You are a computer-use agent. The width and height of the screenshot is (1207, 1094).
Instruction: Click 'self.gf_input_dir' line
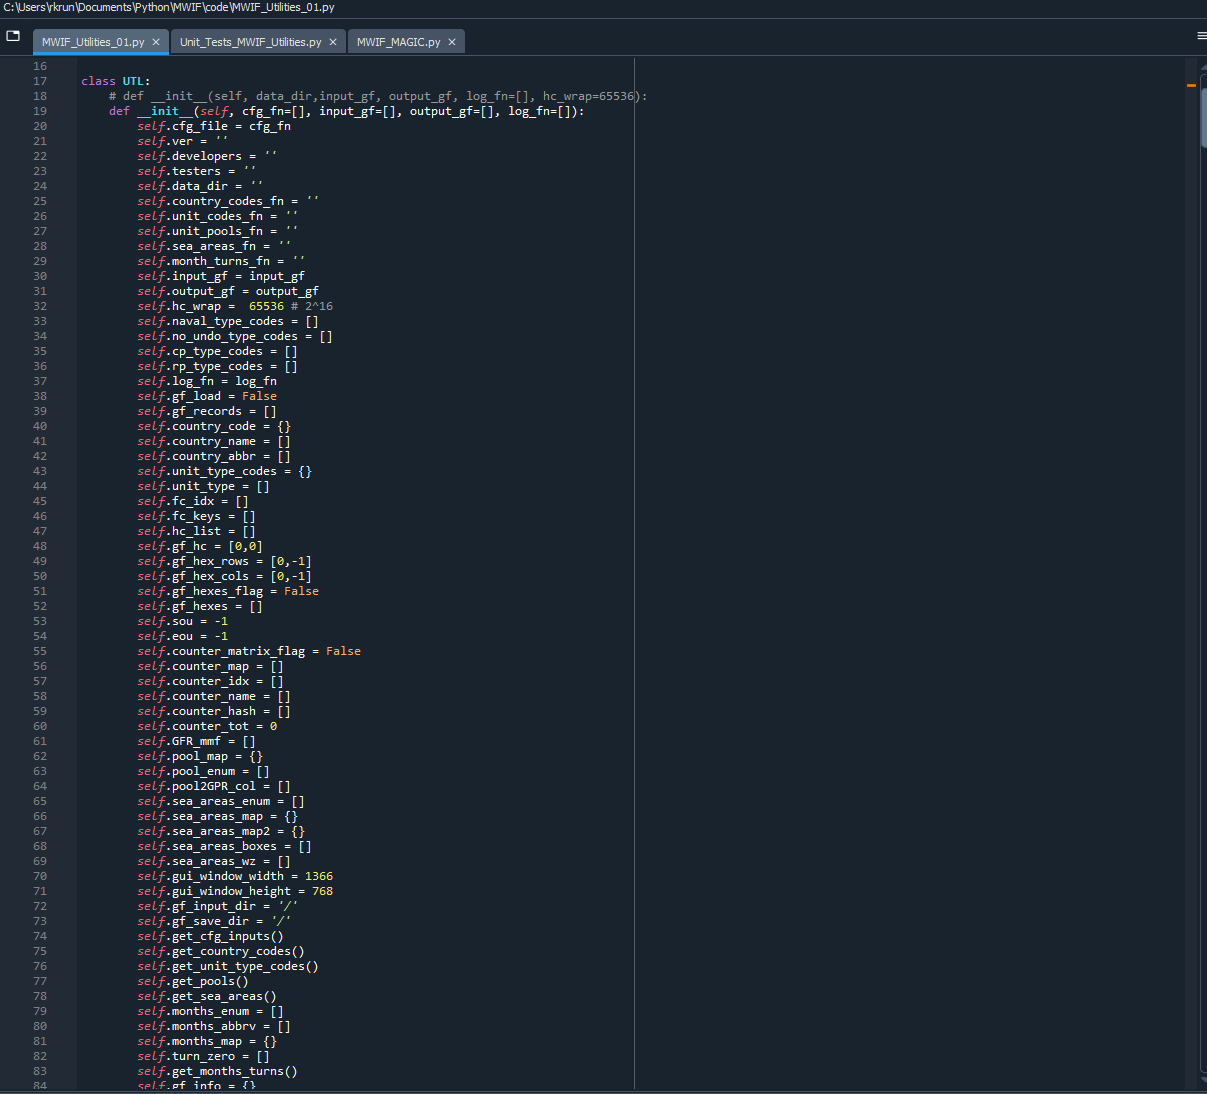point(218,906)
